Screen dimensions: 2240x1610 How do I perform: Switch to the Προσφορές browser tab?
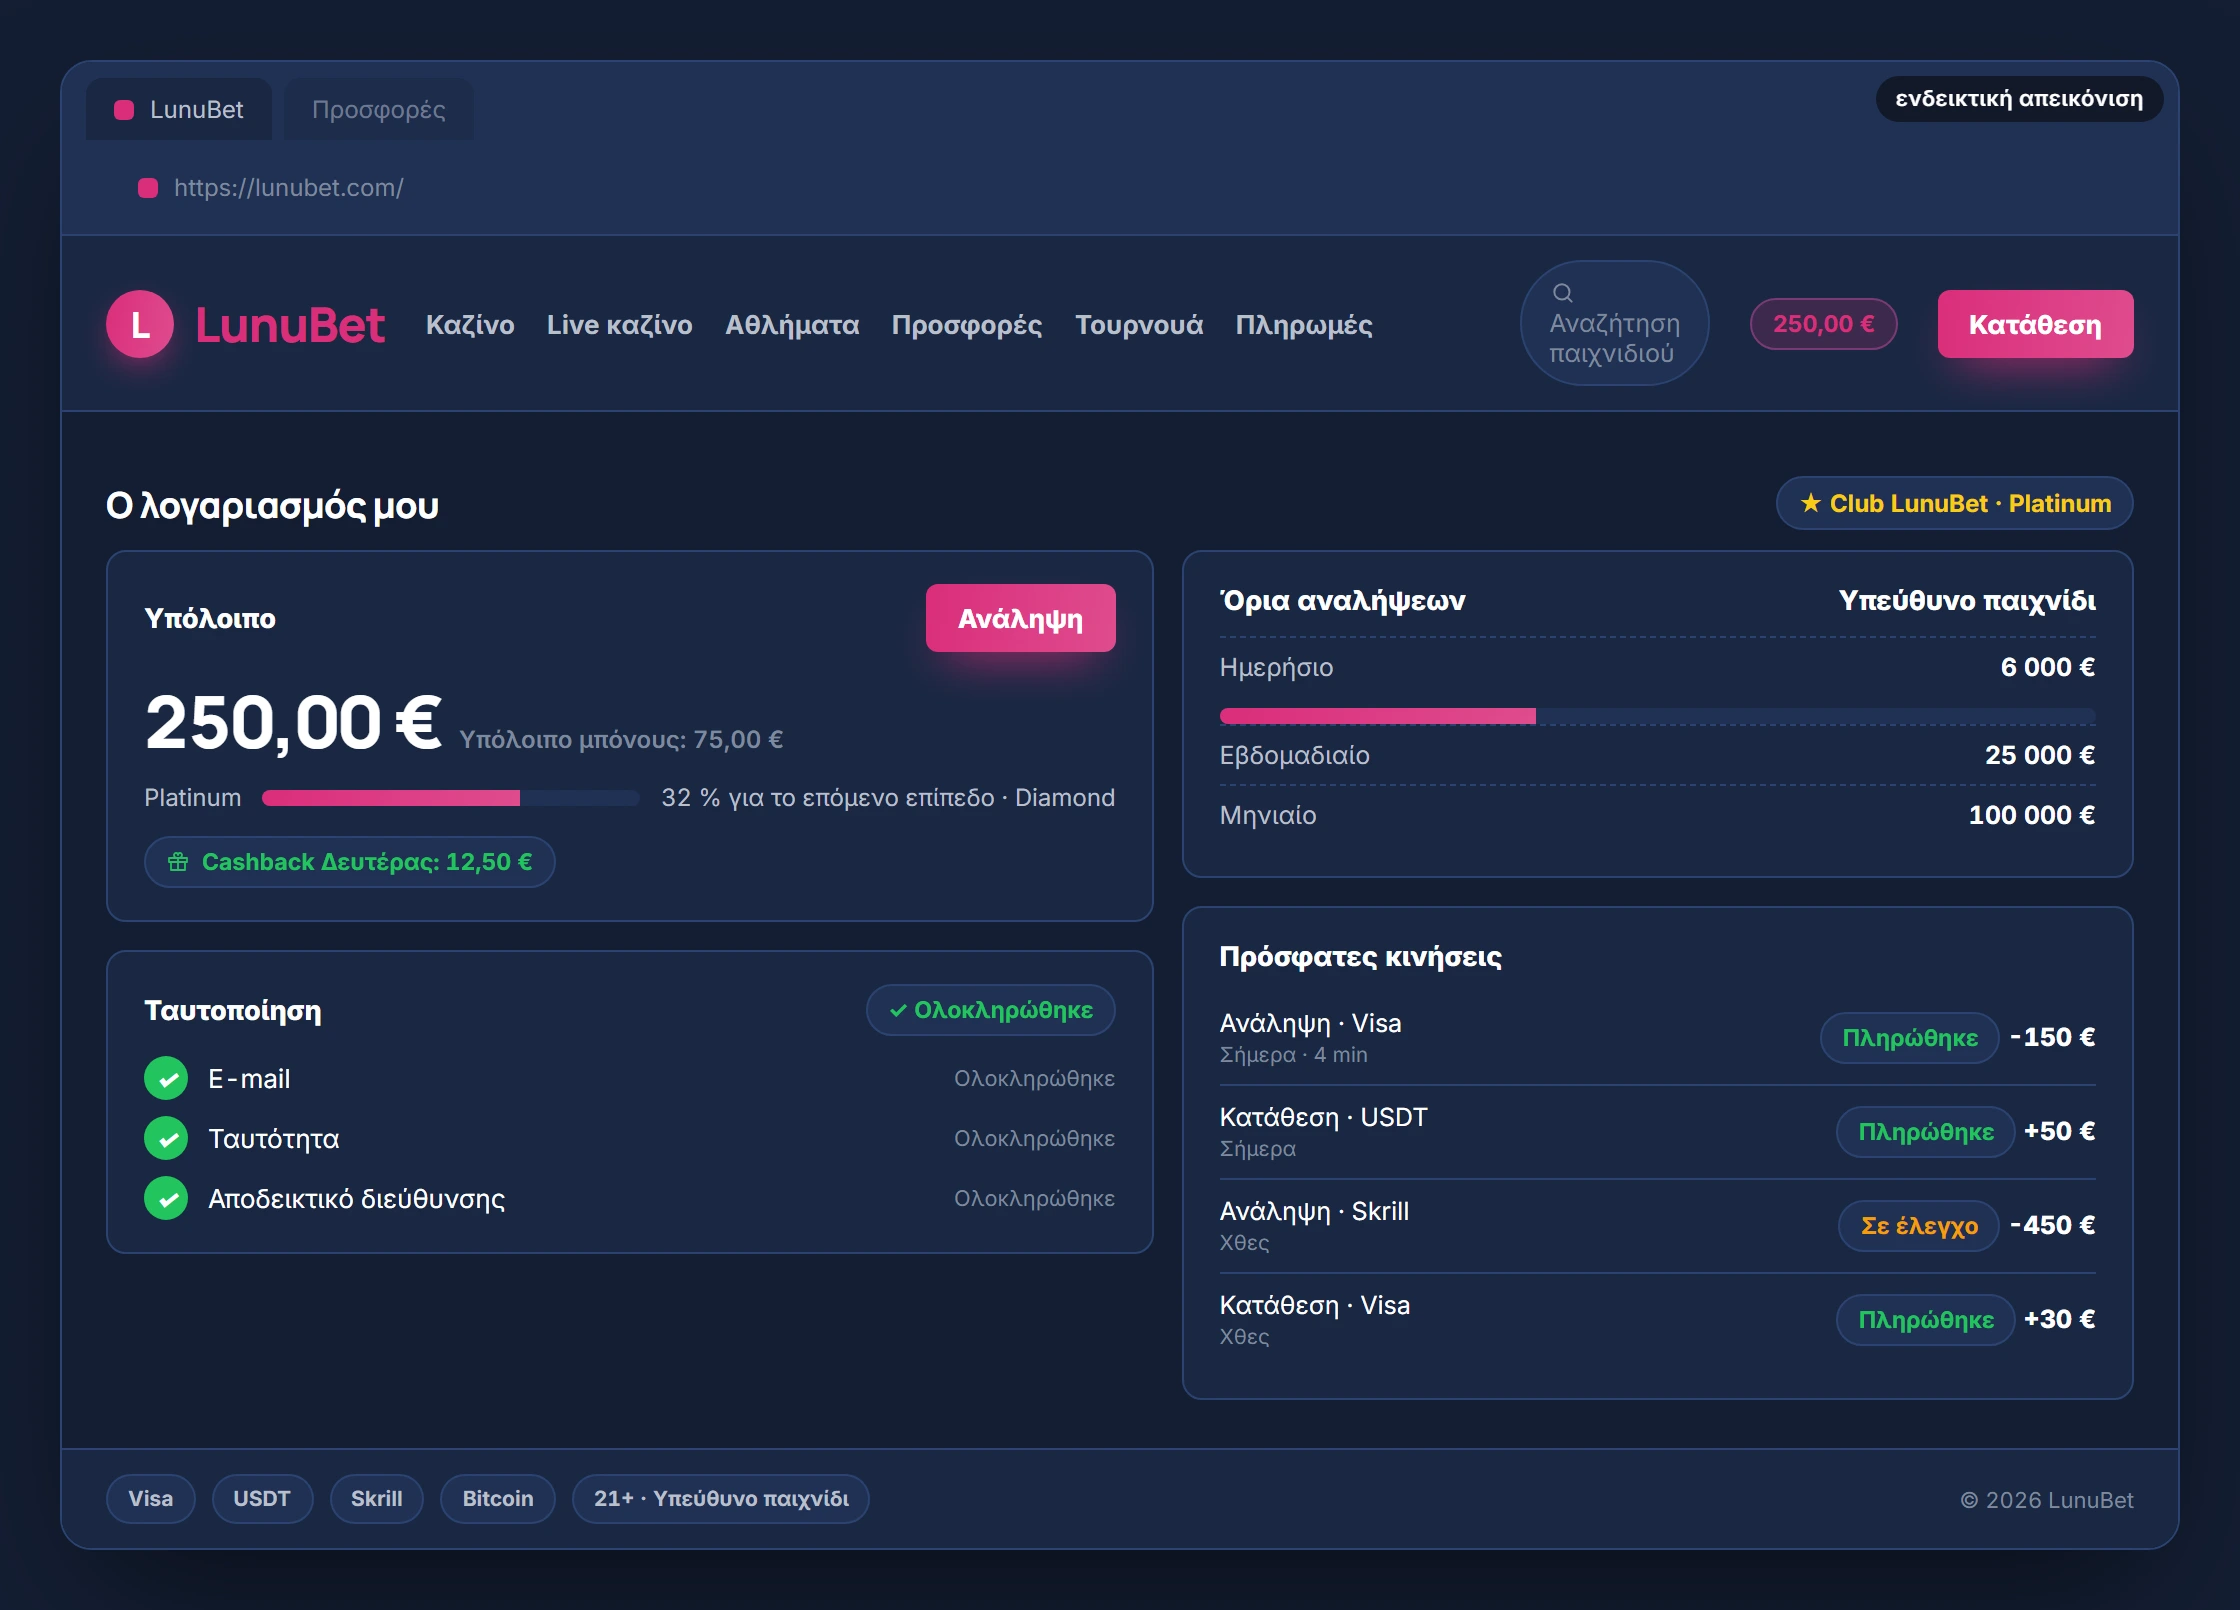pyautogui.click(x=378, y=109)
